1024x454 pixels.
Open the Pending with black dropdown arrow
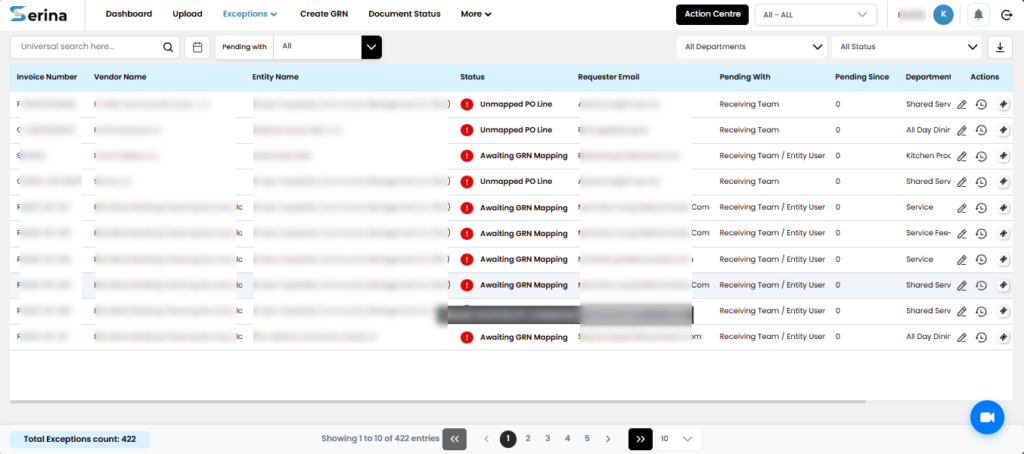(x=372, y=47)
